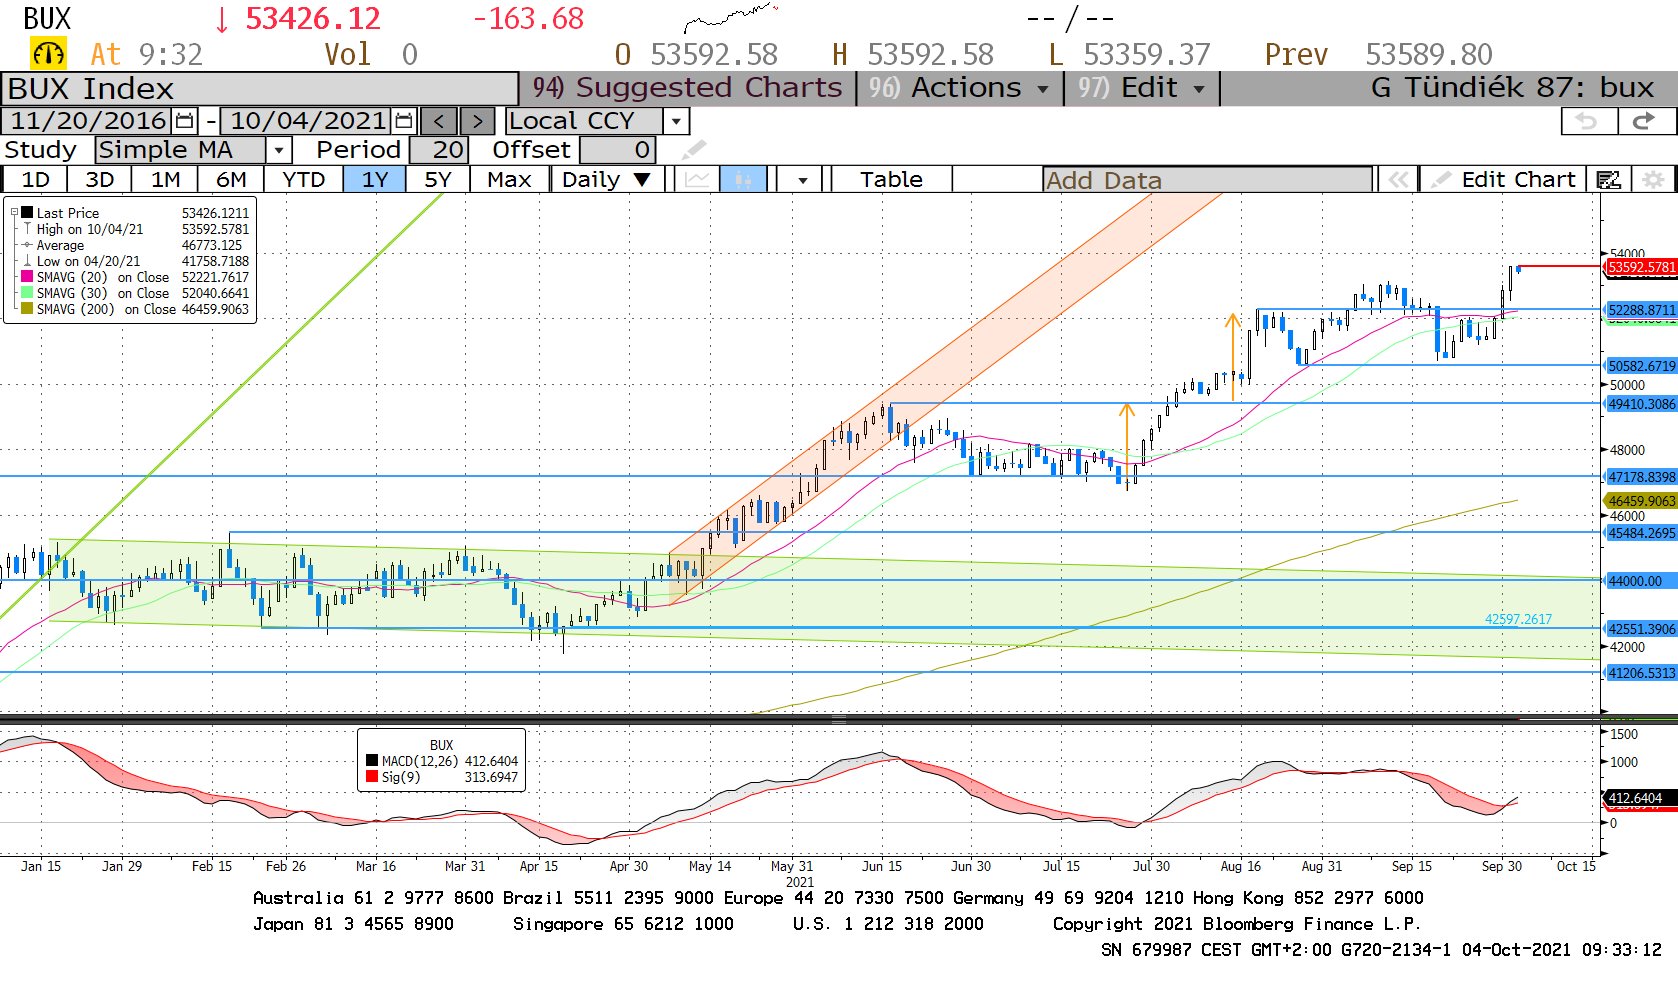Image resolution: width=1678 pixels, height=985 pixels.
Task: Click the 42551.3906 level label
Action: [x=1641, y=629]
